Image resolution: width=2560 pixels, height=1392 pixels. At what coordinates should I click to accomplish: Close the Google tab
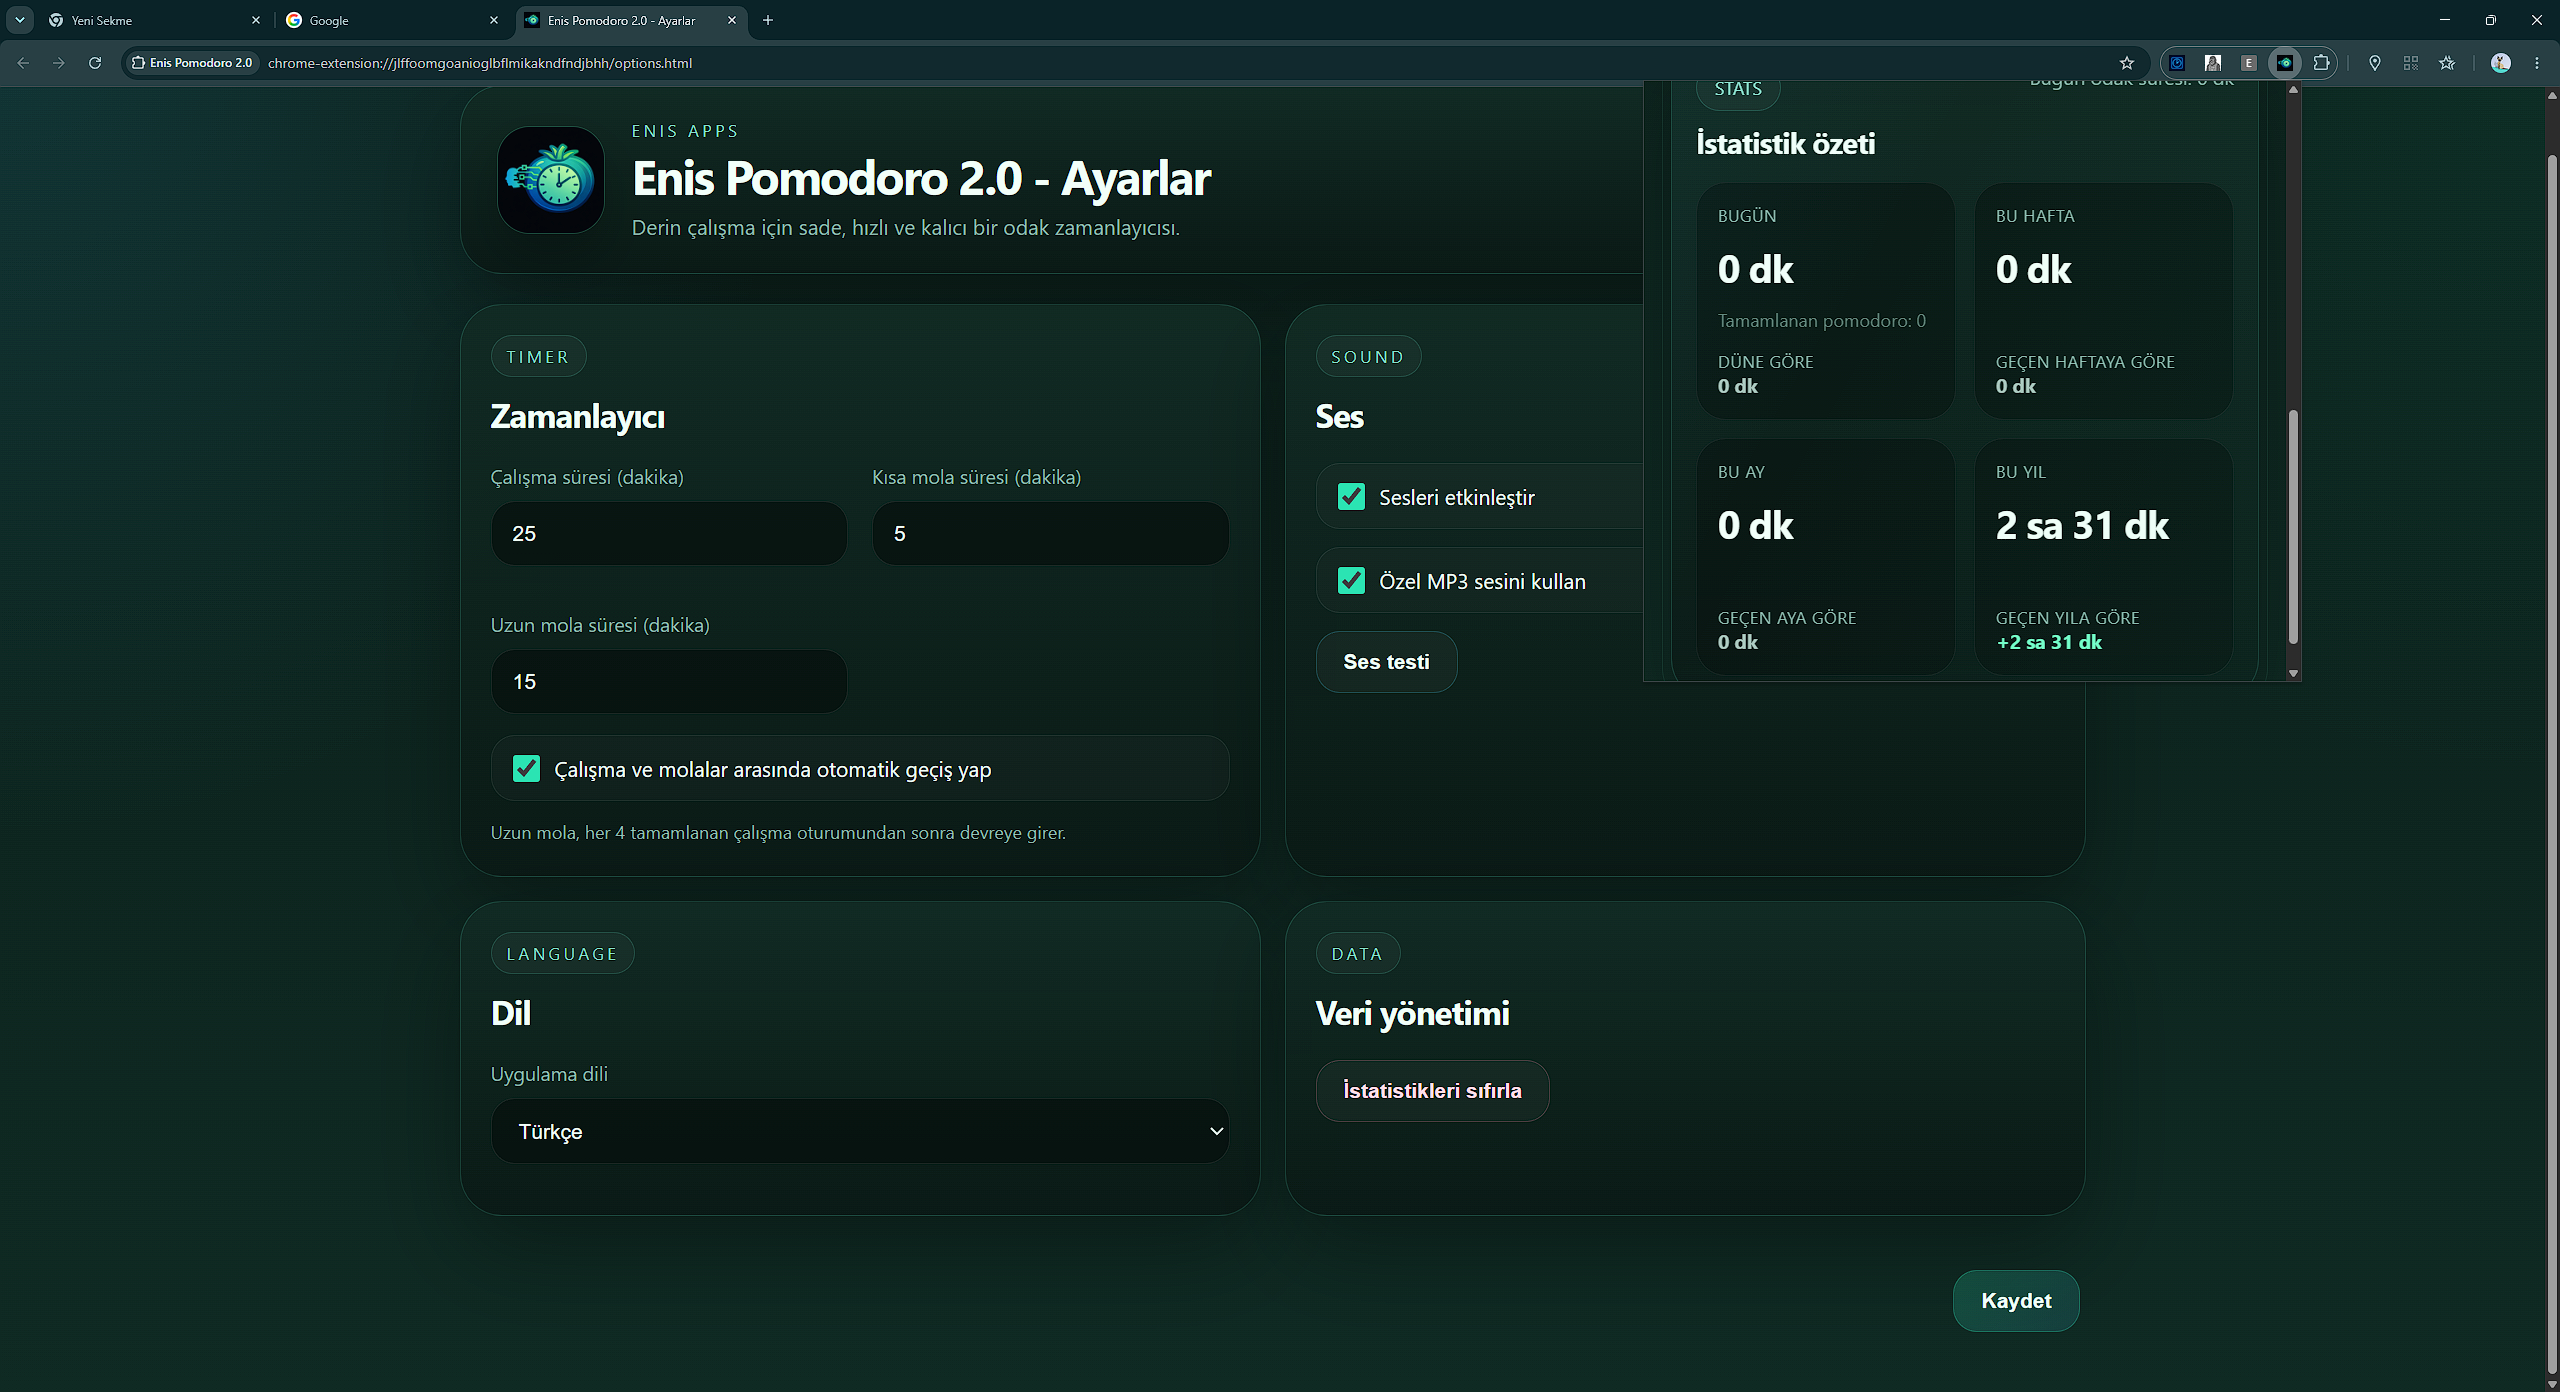pyautogui.click(x=494, y=20)
